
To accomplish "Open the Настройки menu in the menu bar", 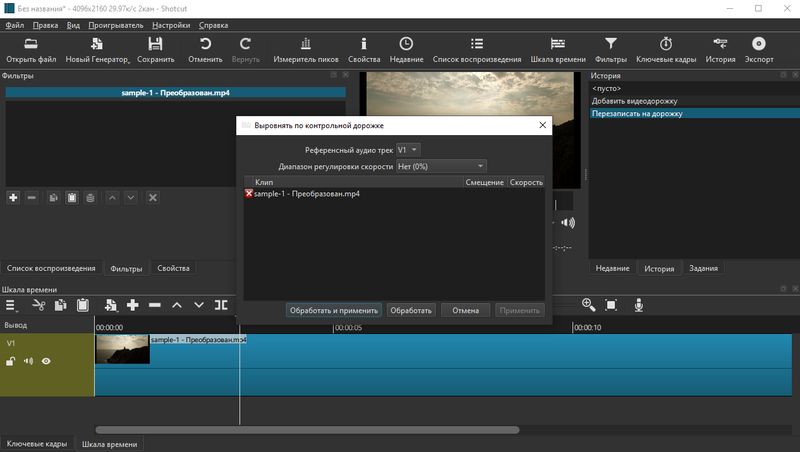I will click(x=170, y=25).
